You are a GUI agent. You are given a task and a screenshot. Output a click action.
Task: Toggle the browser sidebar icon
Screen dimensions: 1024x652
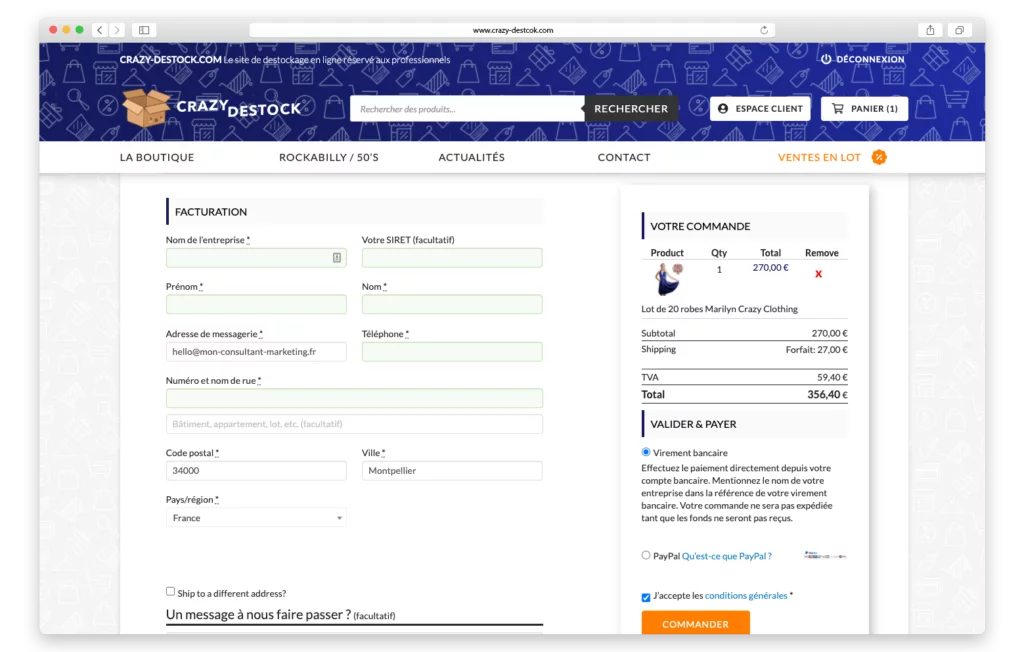(144, 30)
